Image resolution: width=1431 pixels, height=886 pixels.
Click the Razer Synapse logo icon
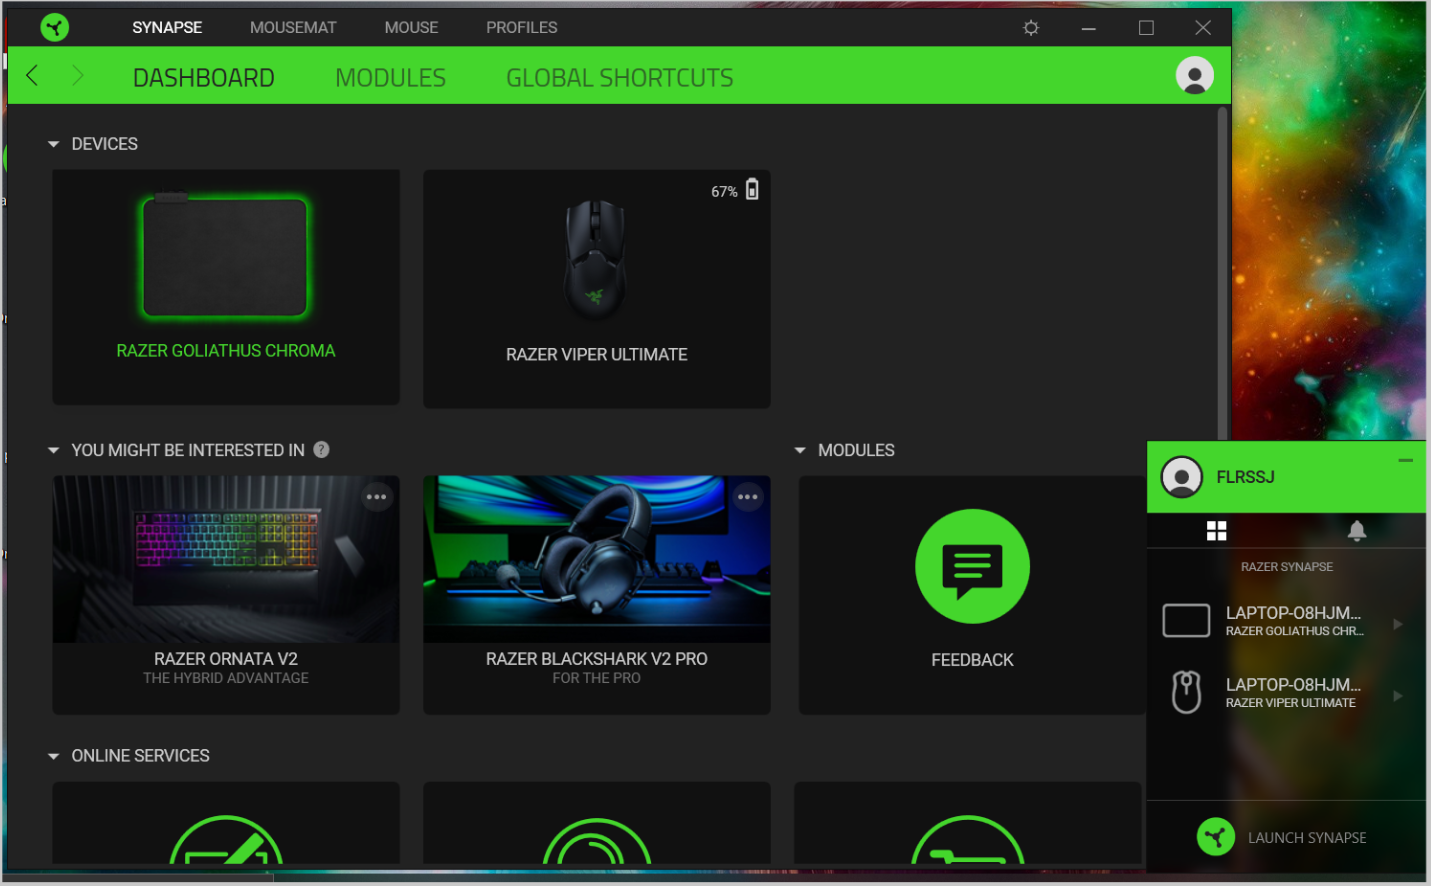[x=55, y=27]
